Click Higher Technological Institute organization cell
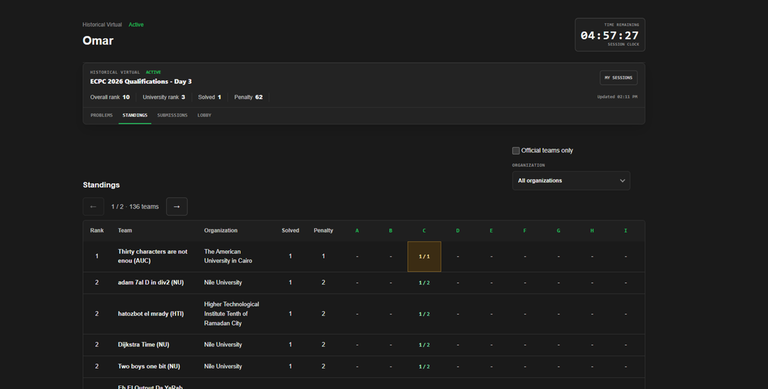Image resolution: width=768 pixels, height=389 pixels. coord(232,314)
